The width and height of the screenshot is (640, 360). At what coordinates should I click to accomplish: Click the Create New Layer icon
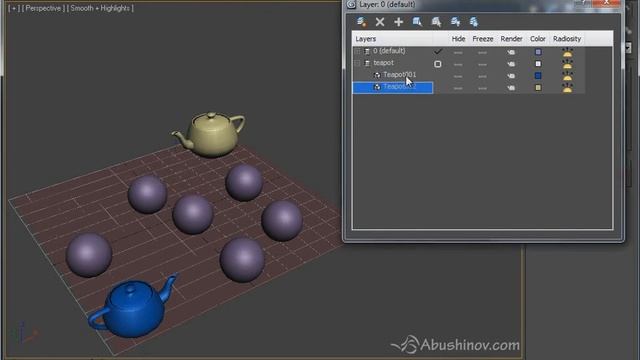tap(361, 22)
